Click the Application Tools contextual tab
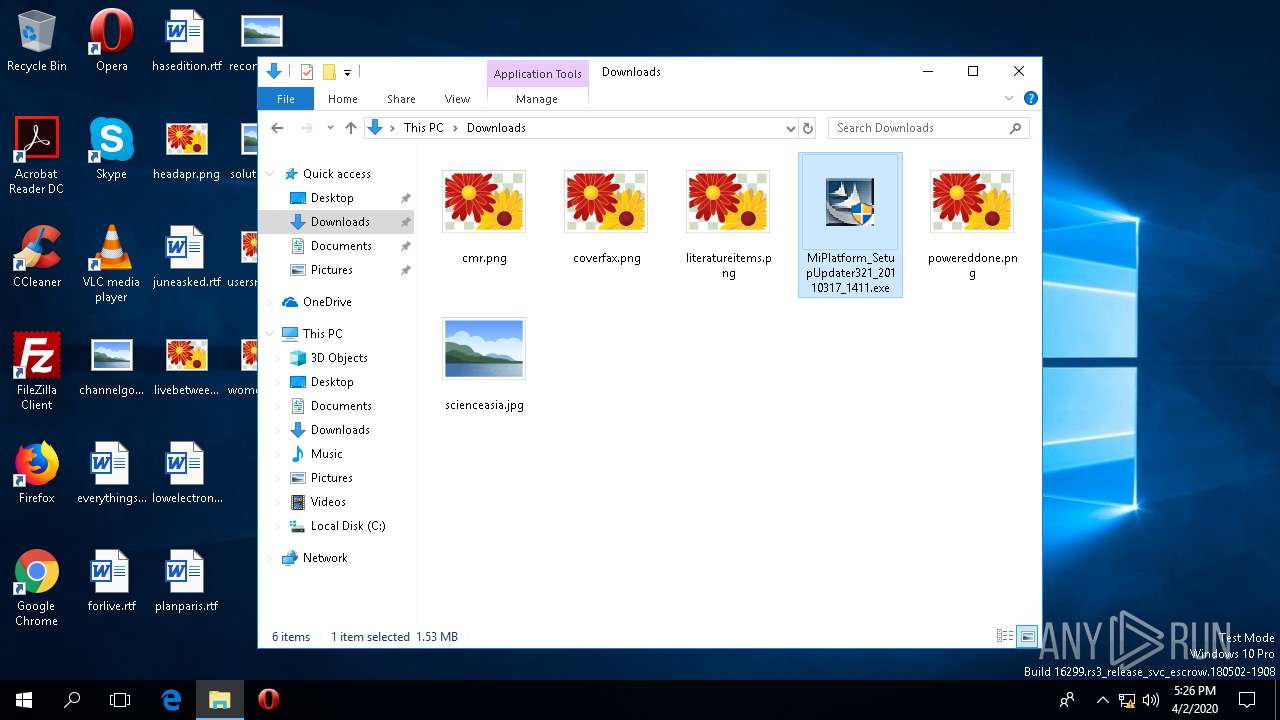This screenshot has width=1280, height=720. [538, 74]
